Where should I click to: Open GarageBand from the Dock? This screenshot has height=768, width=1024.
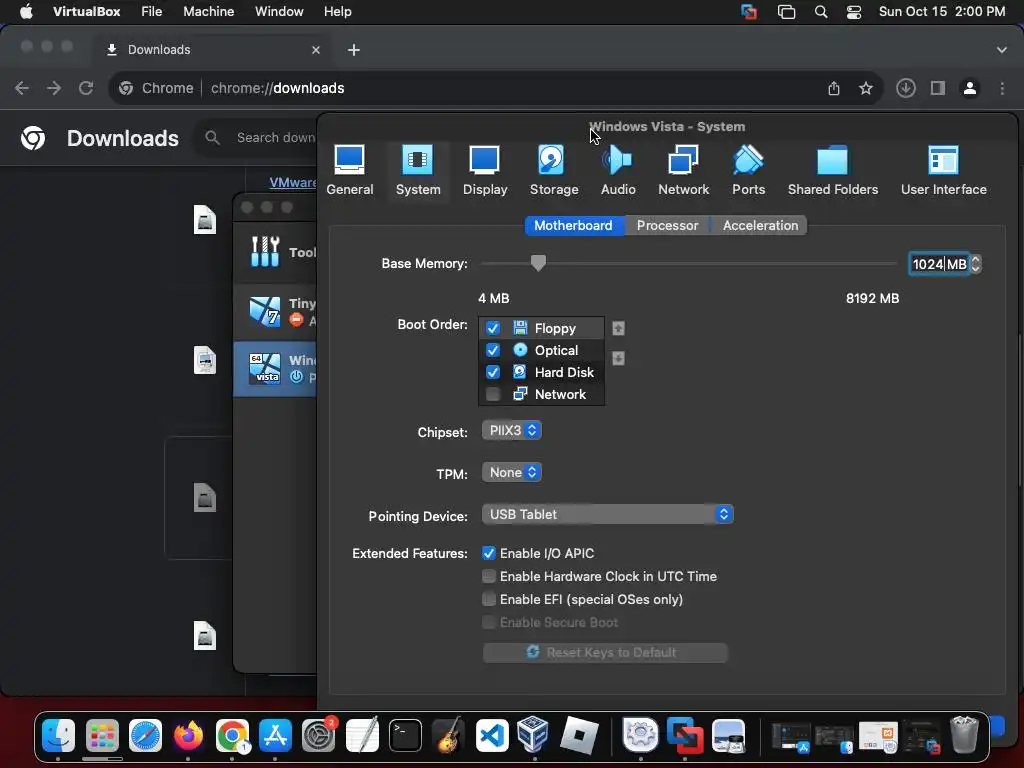449,735
